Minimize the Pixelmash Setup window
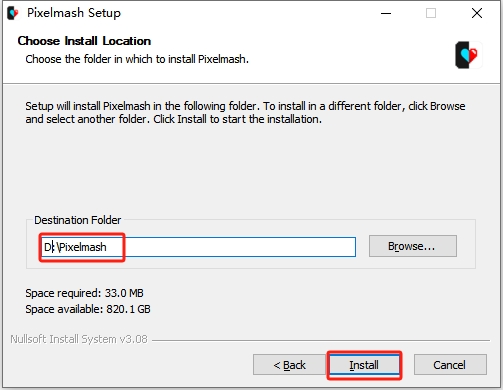 click(x=386, y=13)
